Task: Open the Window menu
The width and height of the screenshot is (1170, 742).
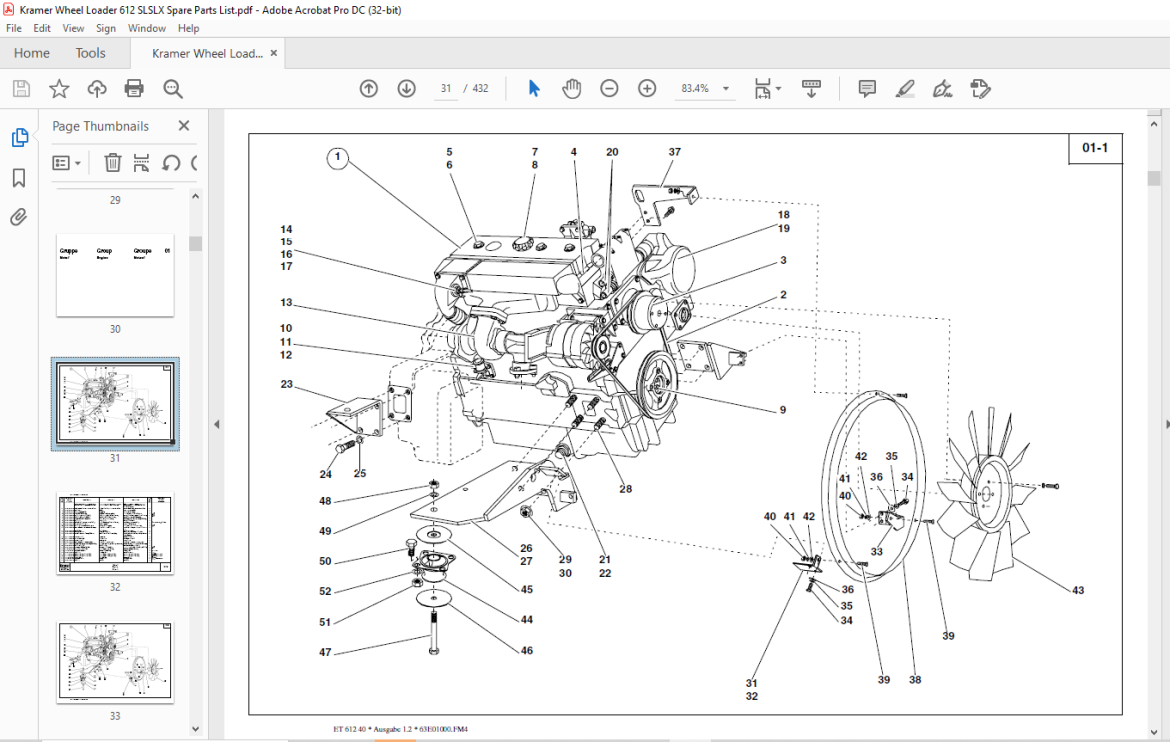Action: (x=146, y=28)
